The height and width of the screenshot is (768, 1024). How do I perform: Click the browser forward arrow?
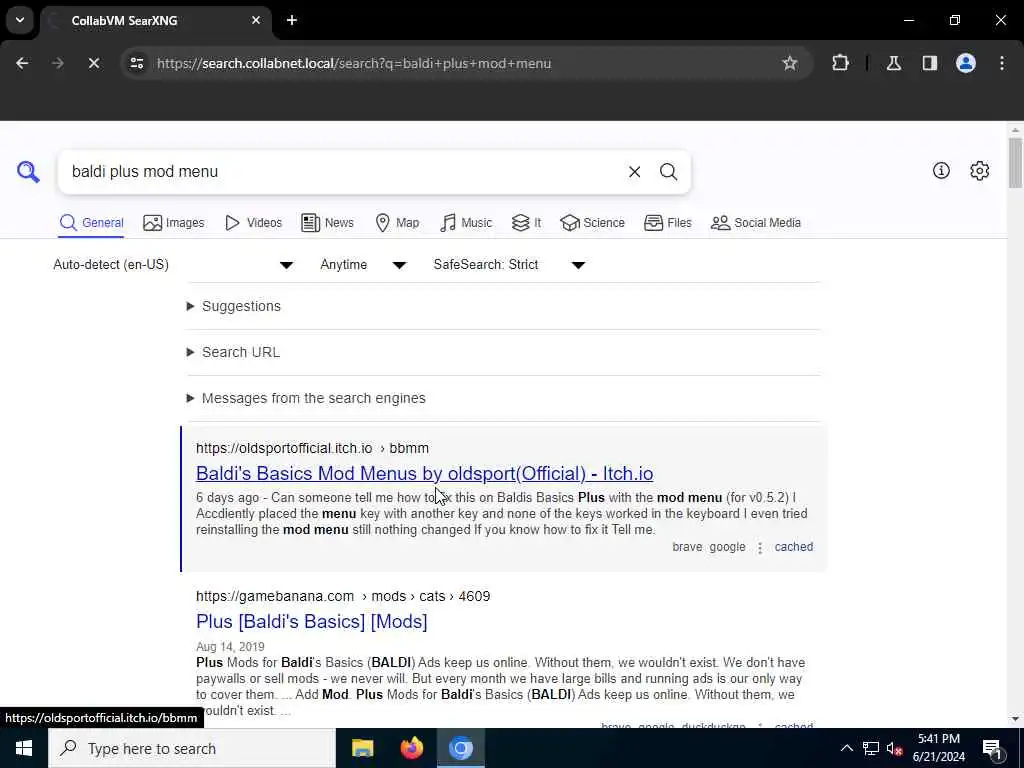click(57, 63)
